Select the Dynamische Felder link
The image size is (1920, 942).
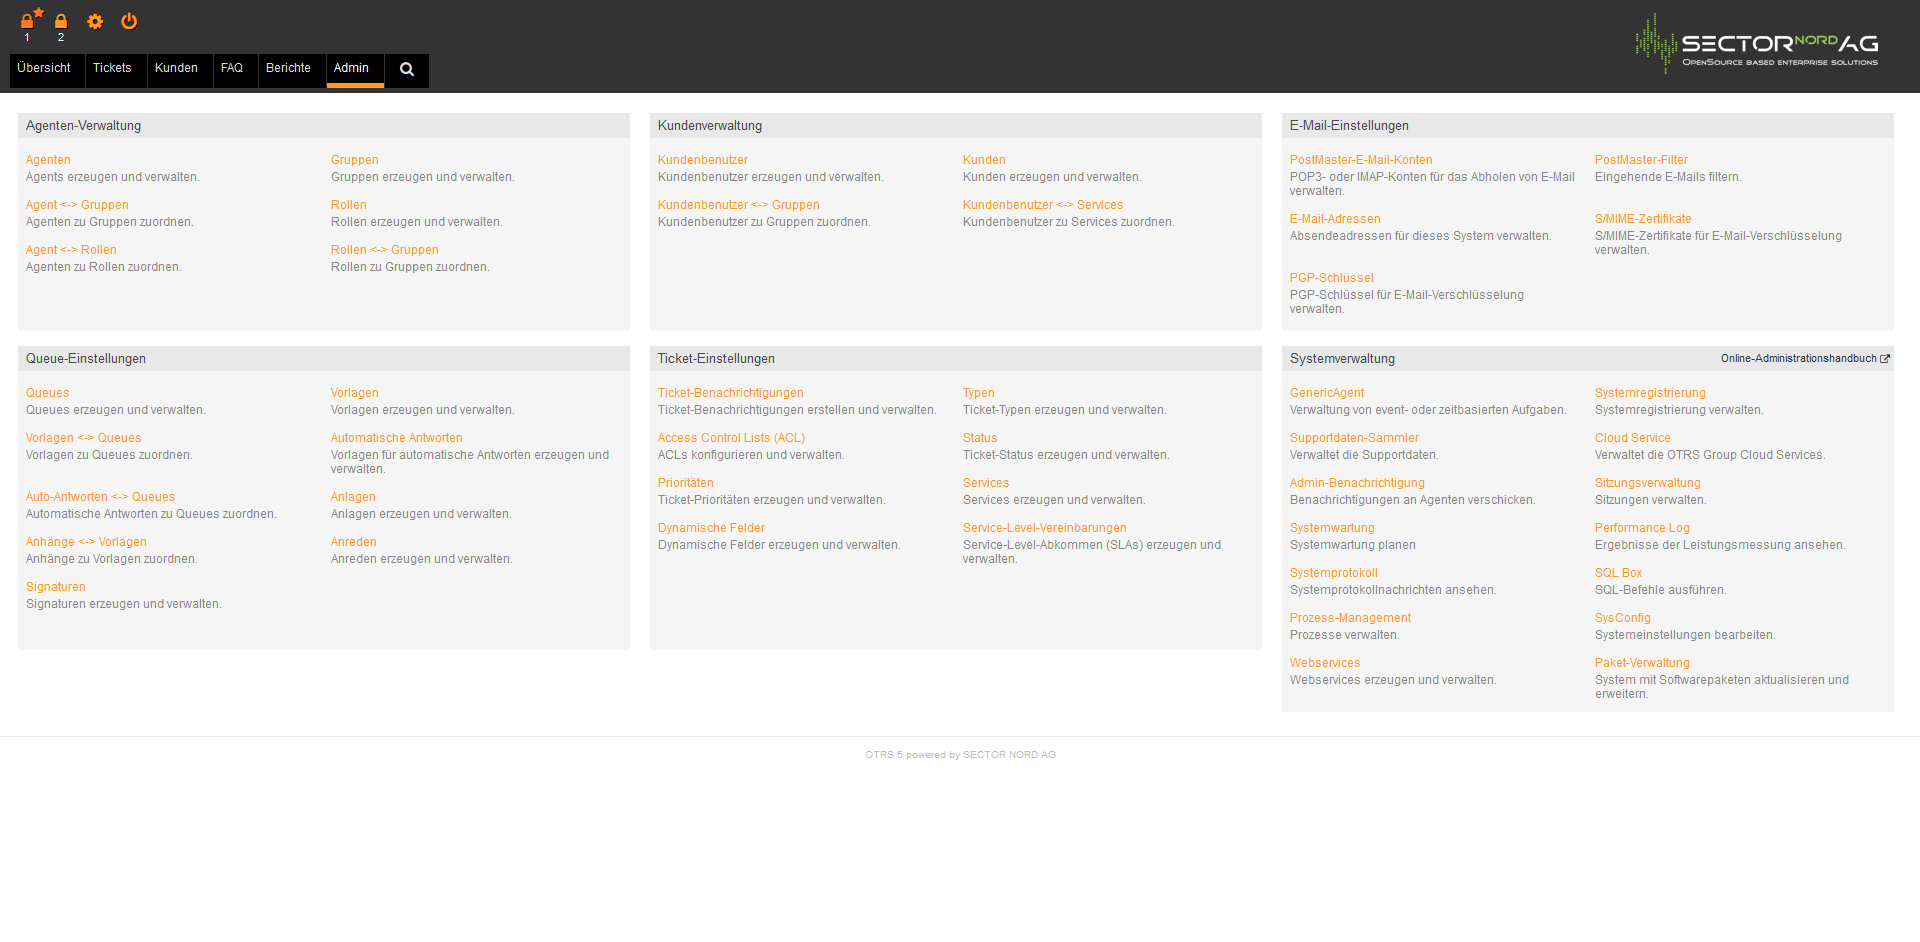click(x=711, y=528)
